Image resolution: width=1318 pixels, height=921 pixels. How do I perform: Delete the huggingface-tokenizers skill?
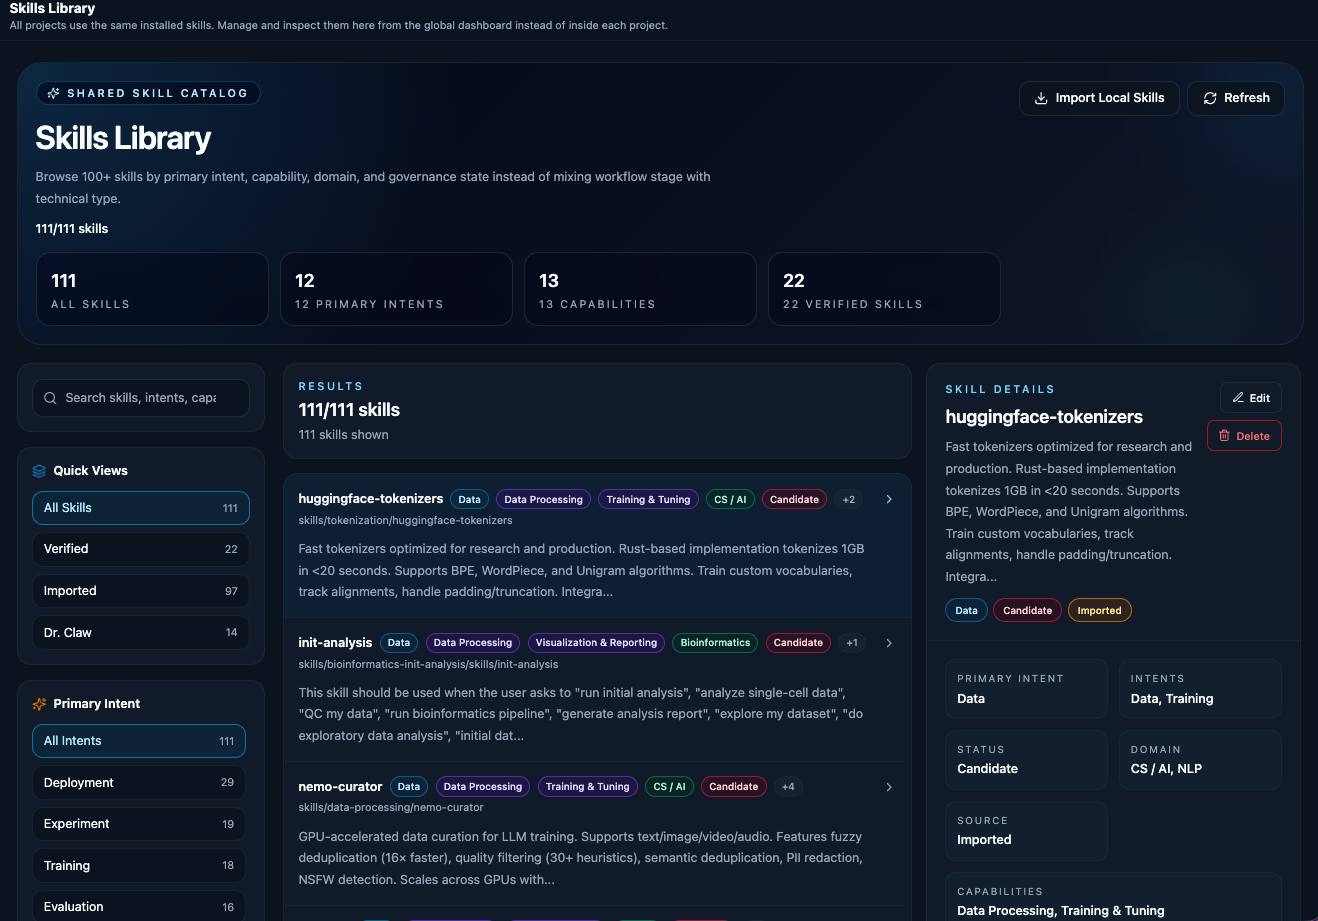pyautogui.click(x=1244, y=435)
